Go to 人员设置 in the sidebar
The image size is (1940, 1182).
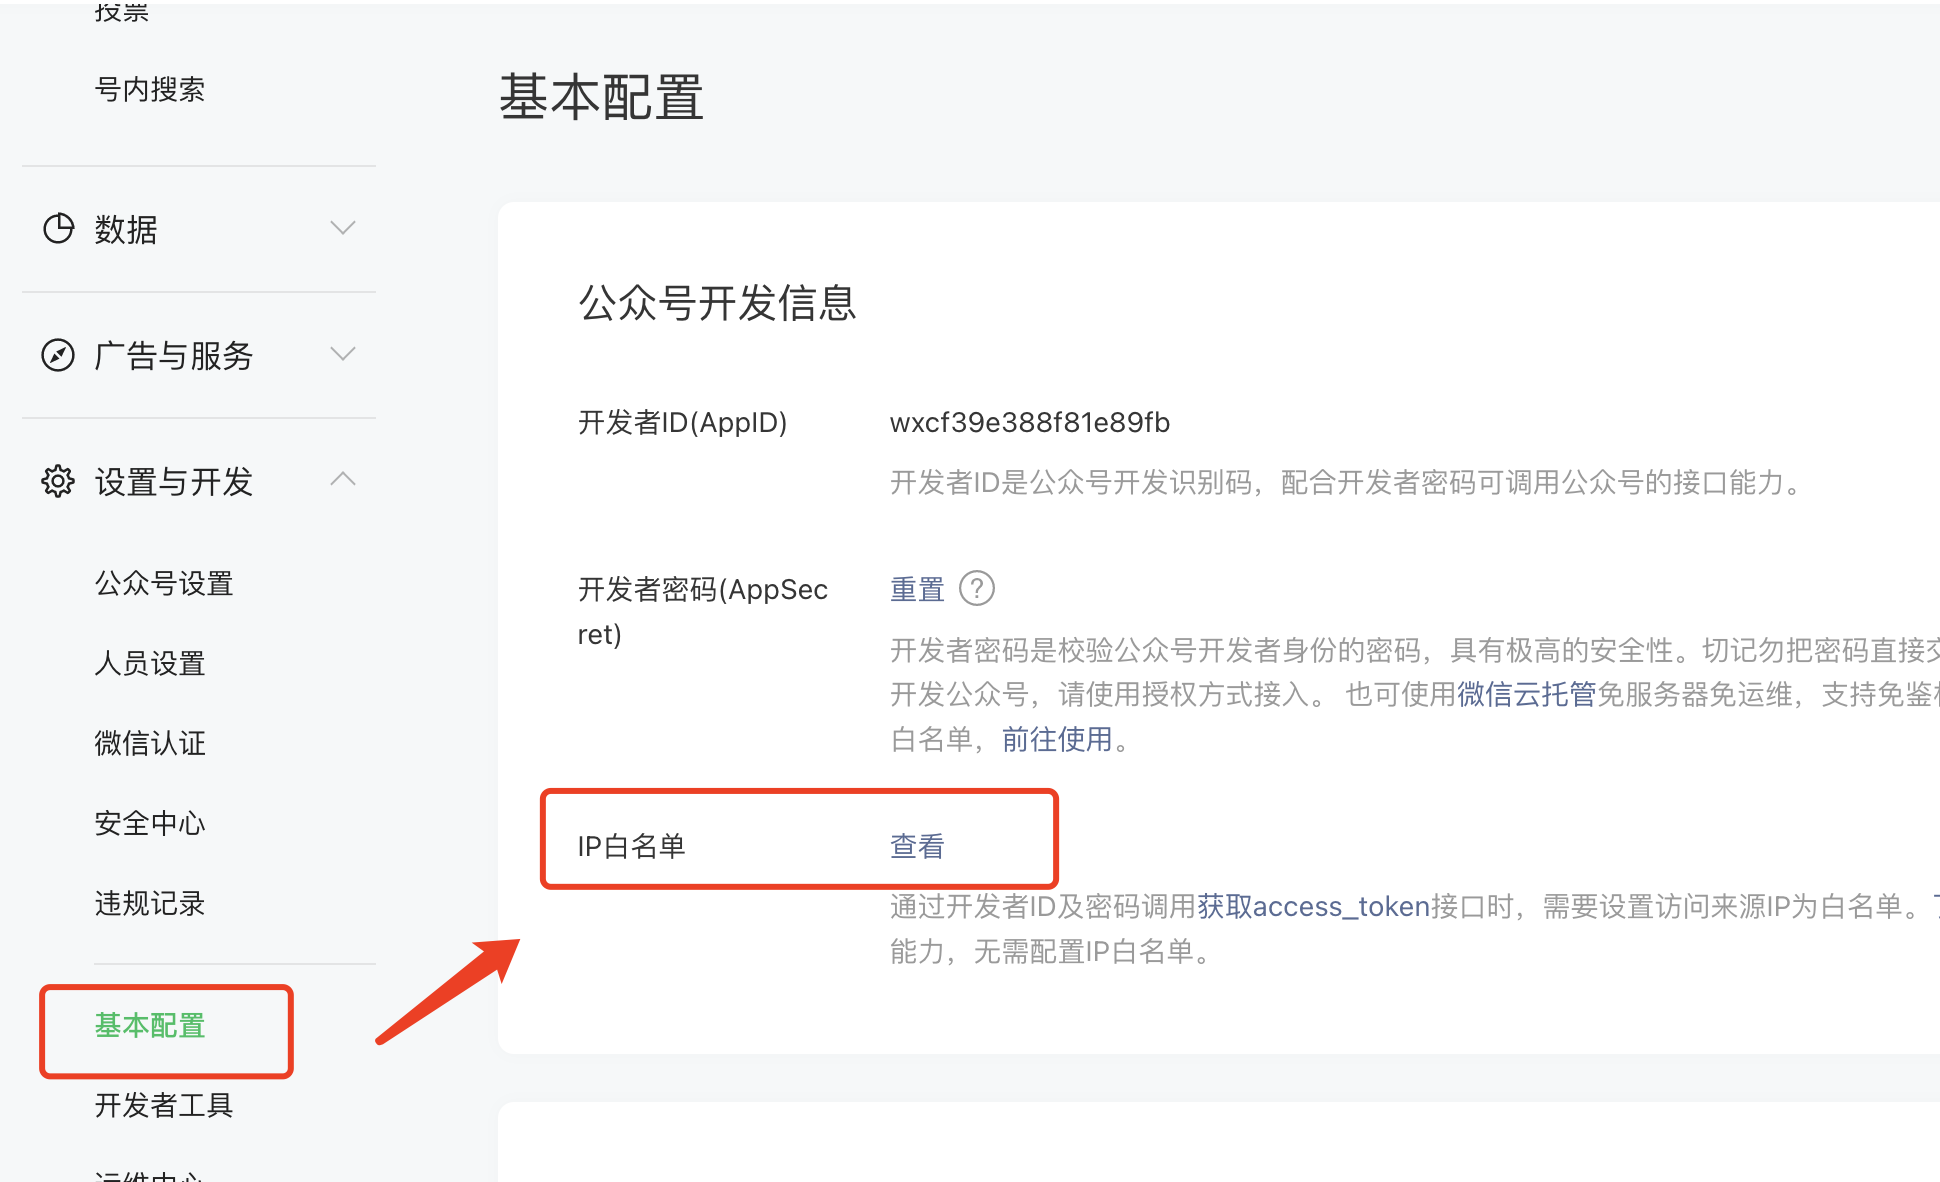point(150,663)
